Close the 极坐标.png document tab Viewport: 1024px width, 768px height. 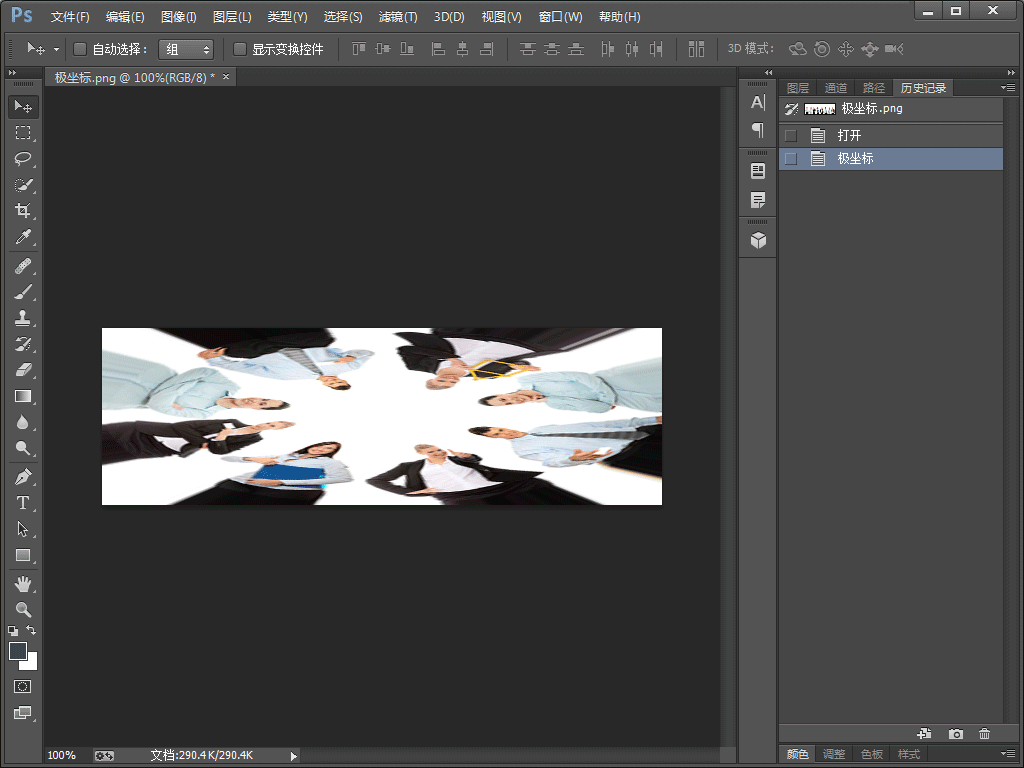click(226, 77)
